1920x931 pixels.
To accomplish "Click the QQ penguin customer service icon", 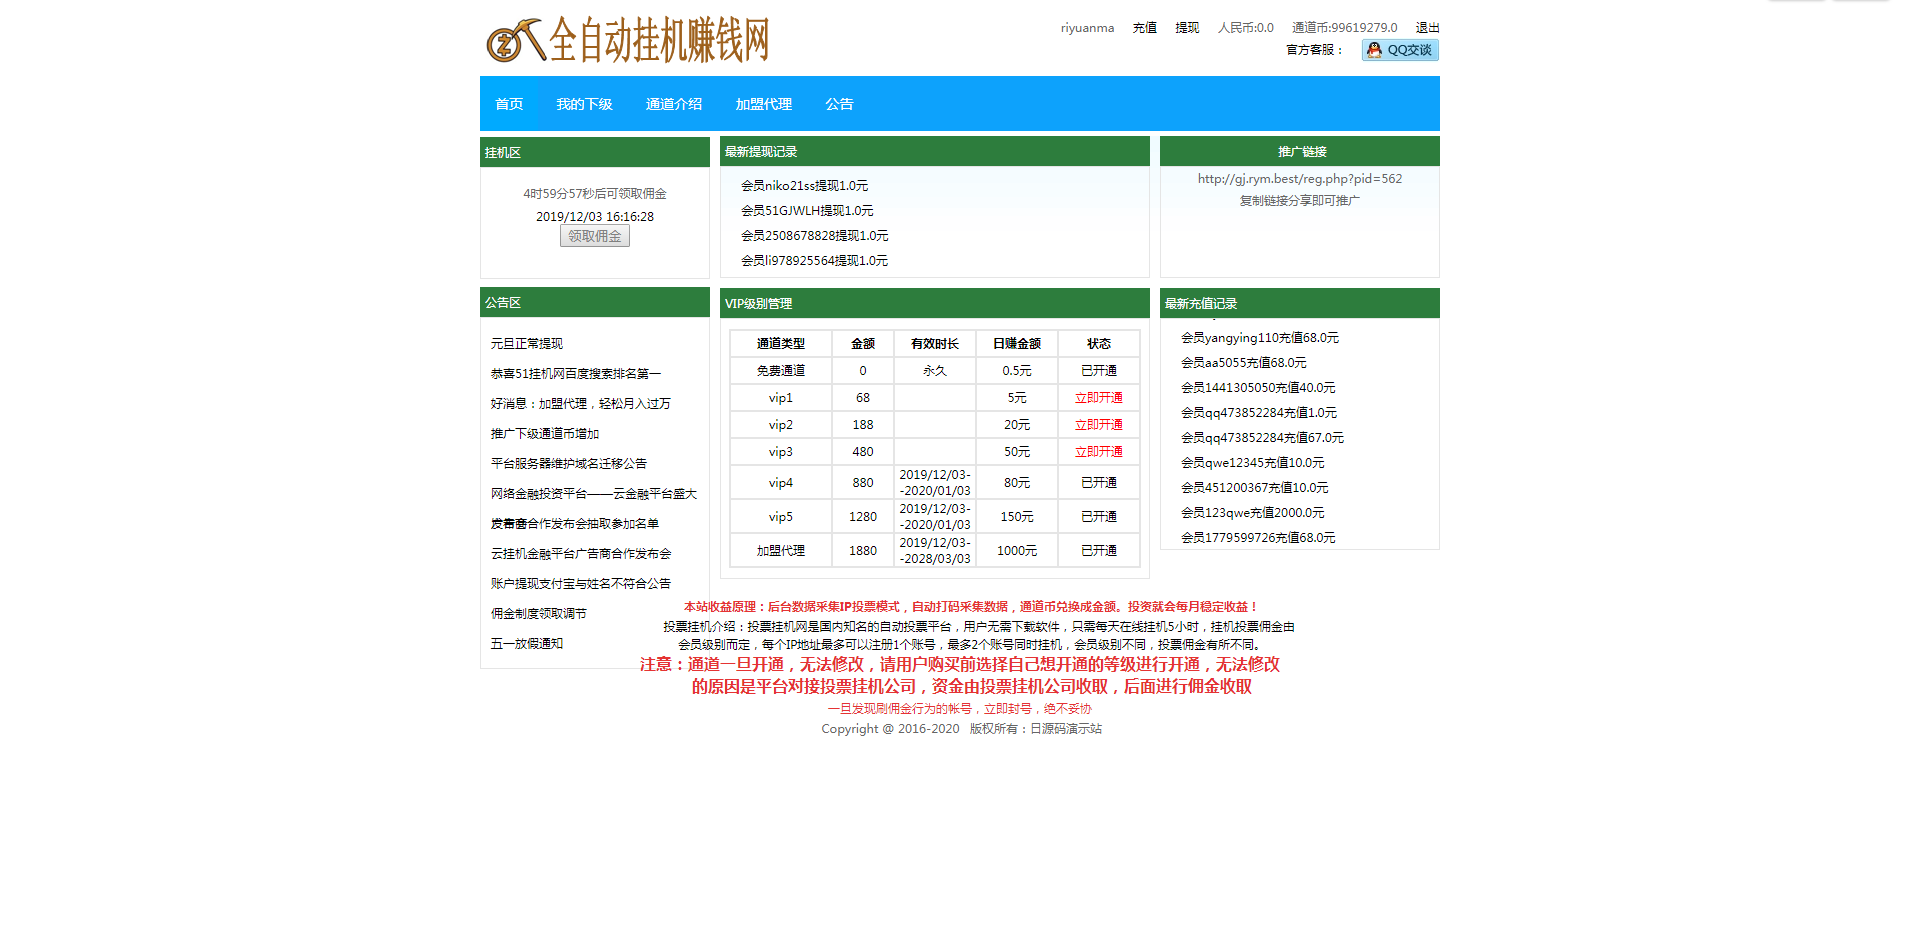I will tap(1373, 50).
